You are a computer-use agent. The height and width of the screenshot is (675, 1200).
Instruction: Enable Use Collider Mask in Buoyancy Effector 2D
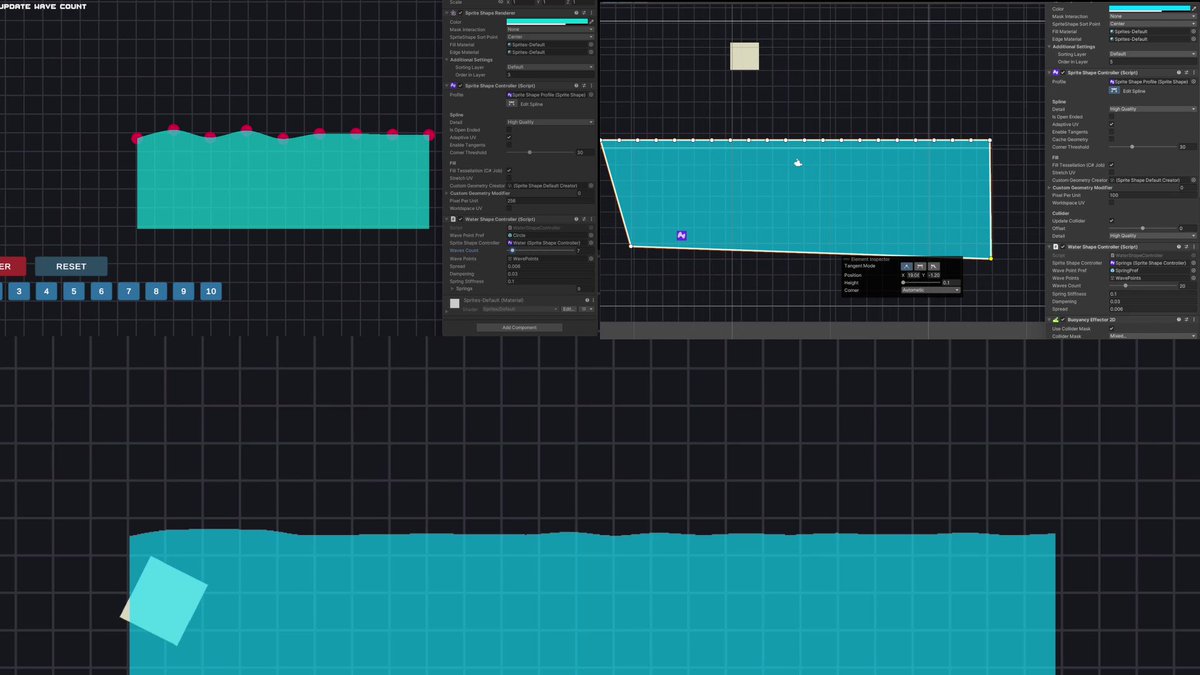tap(1112, 327)
